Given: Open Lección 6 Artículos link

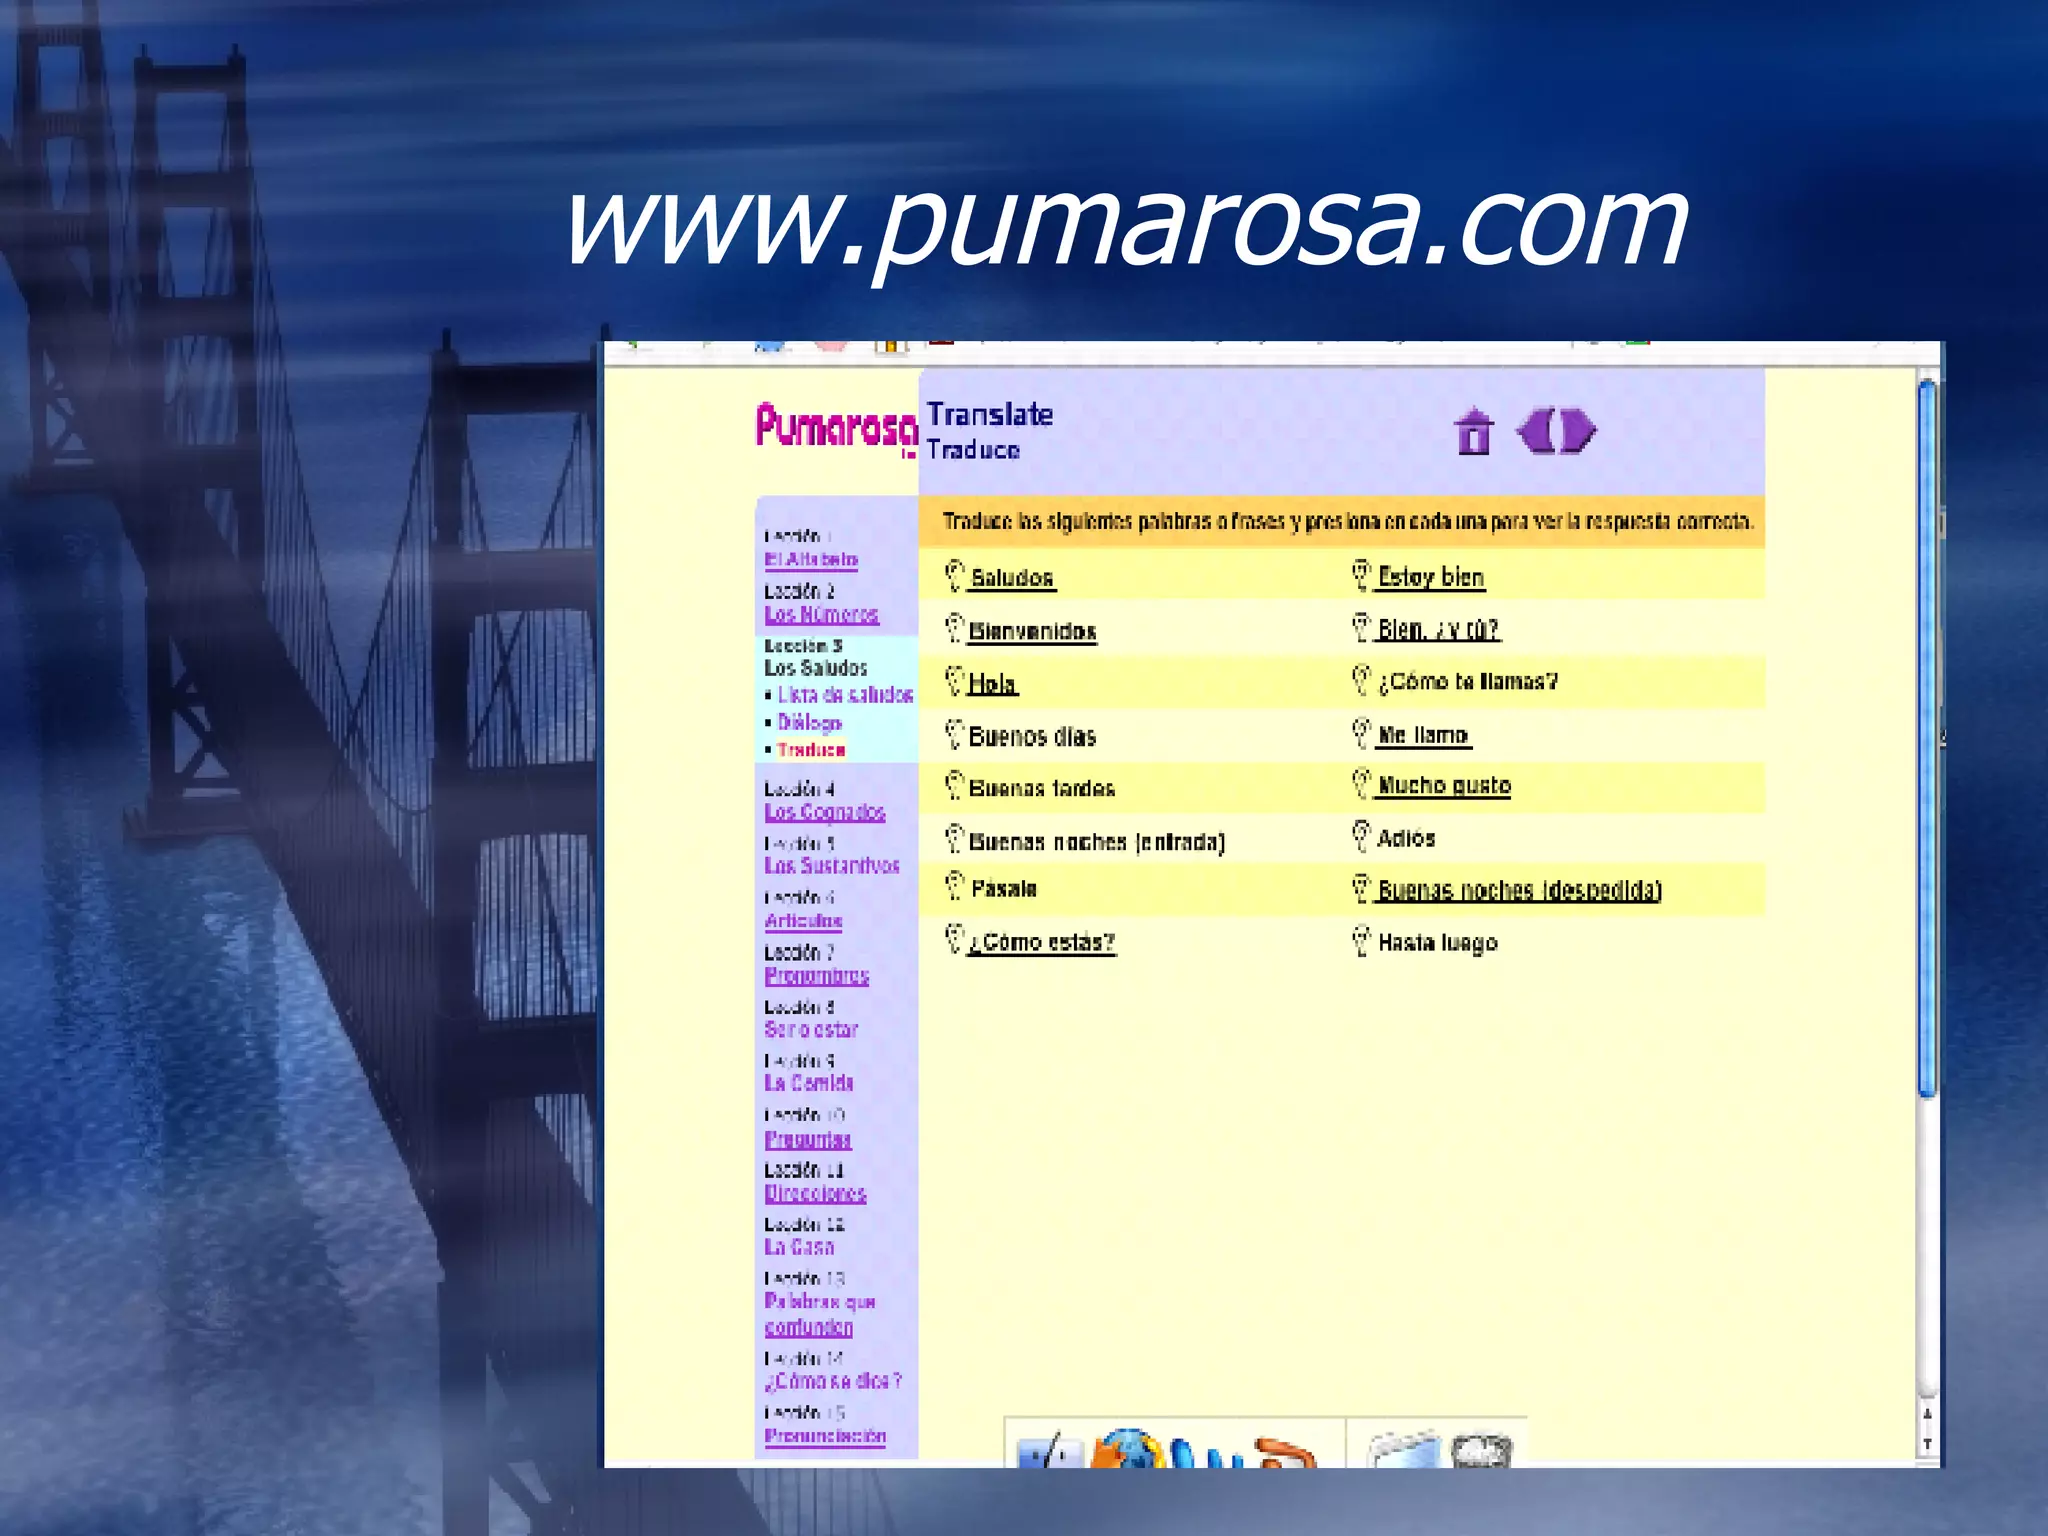Looking at the screenshot, I should 803,921.
